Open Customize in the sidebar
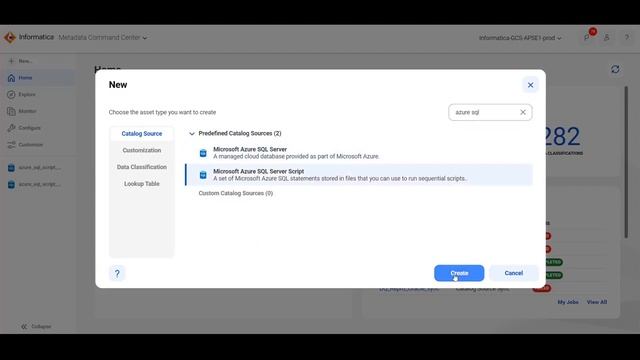Screen dimensions: 640x360 [39, 144]
